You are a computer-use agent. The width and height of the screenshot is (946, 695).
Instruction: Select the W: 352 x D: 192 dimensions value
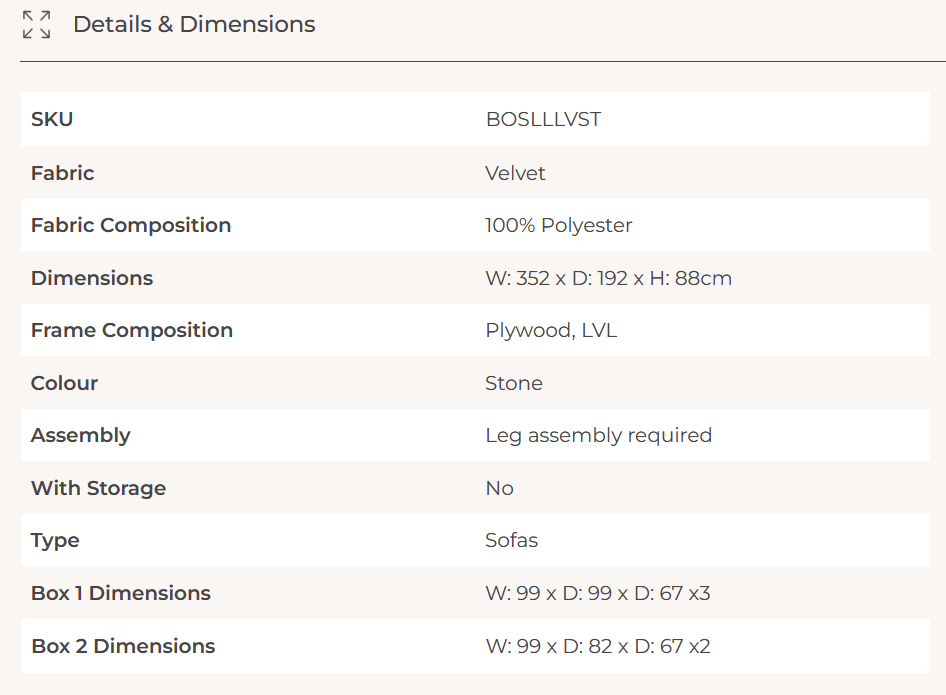(x=608, y=278)
